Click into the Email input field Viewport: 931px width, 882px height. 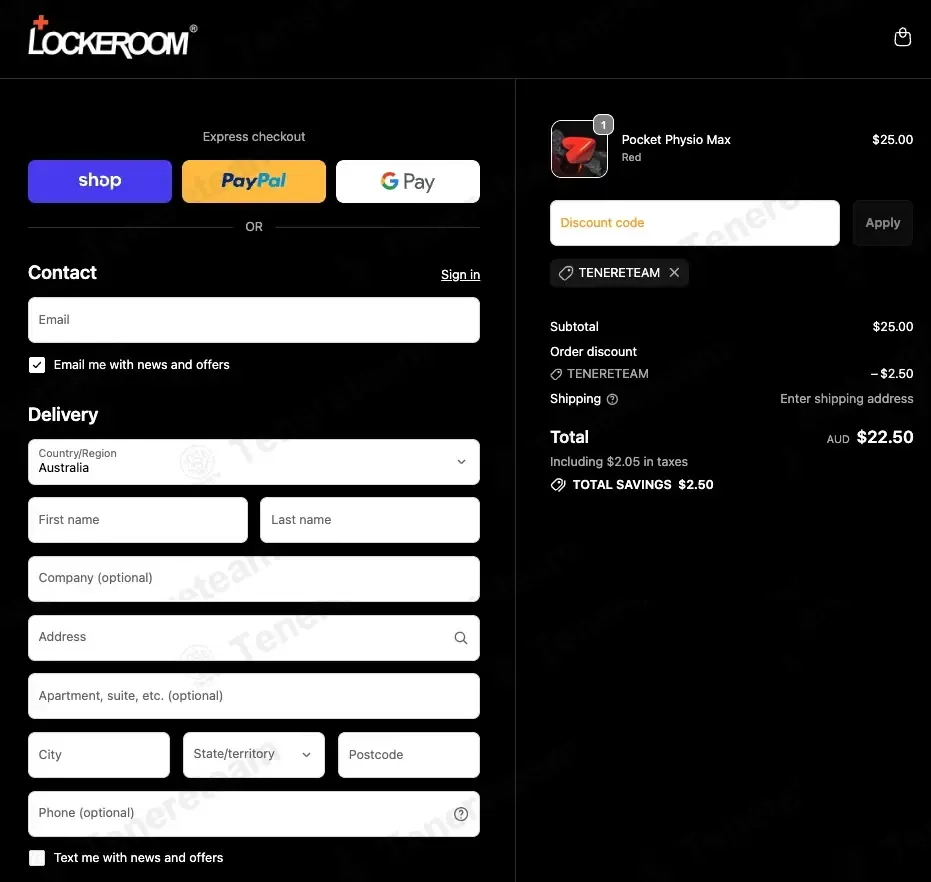(254, 320)
